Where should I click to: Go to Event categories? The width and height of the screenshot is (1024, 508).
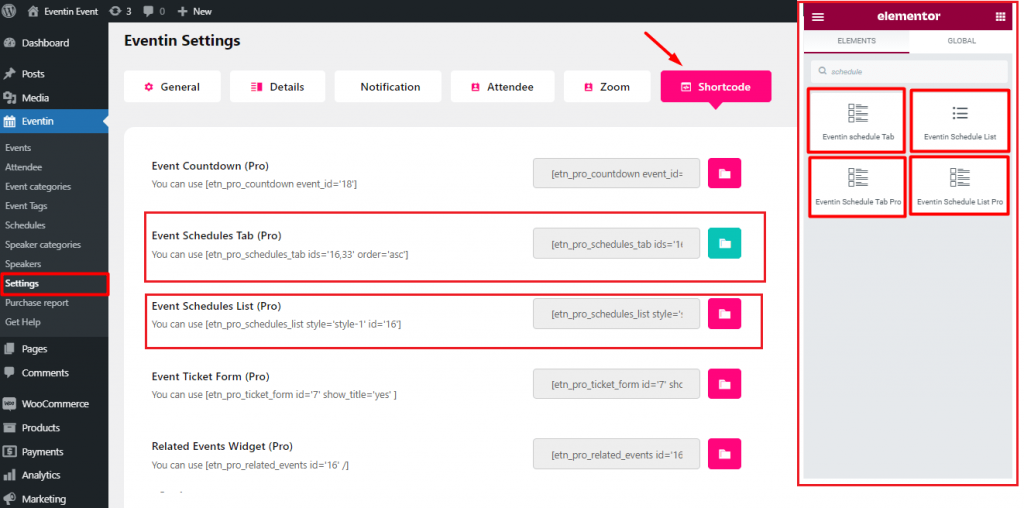(38, 187)
